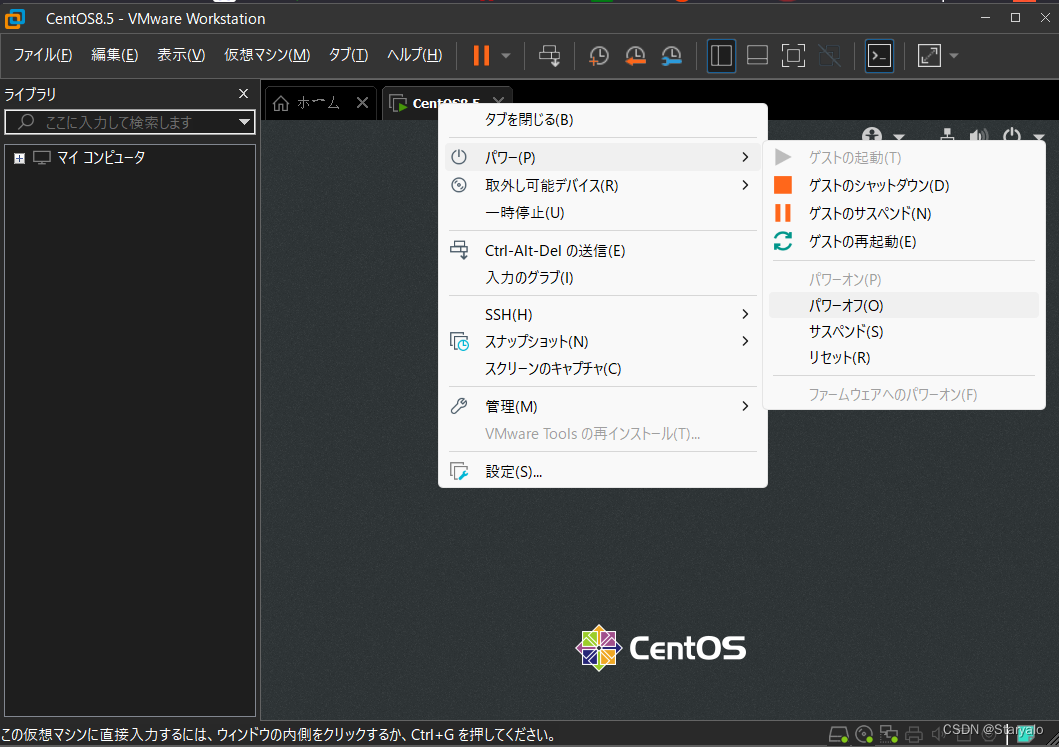Open the 仮想マシン(M) menu

click(267, 55)
